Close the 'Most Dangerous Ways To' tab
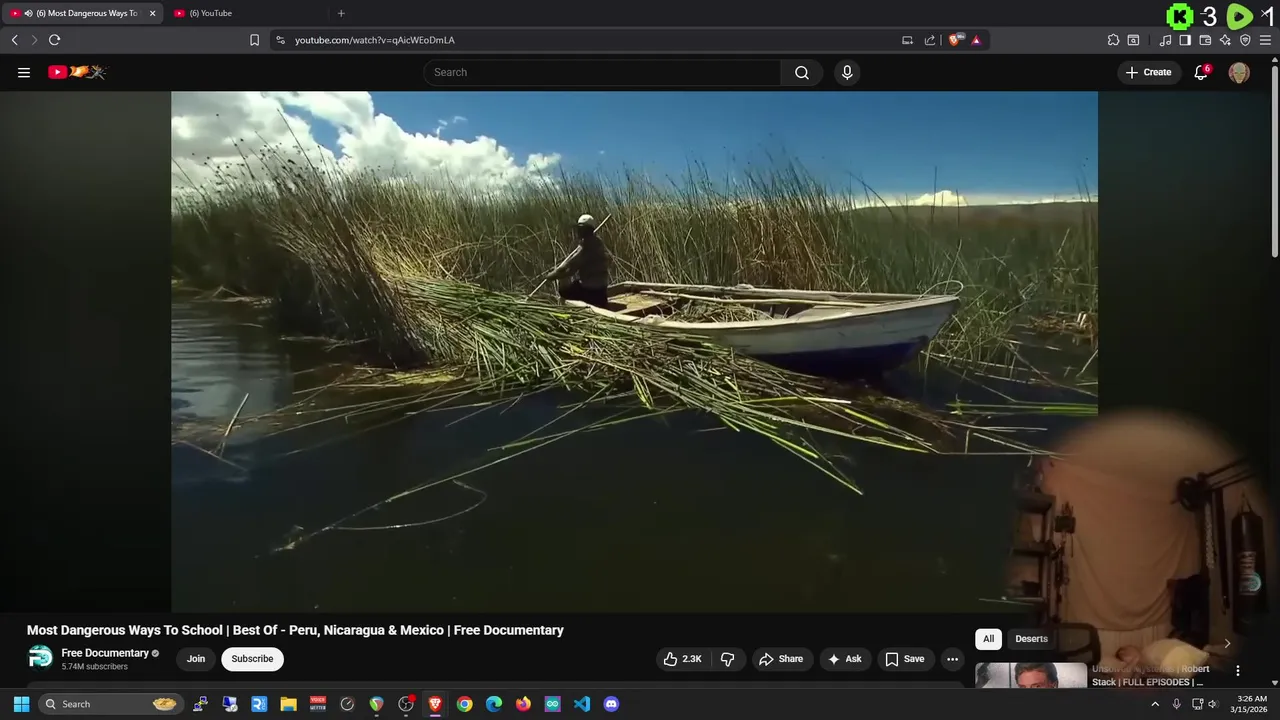 click(x=152, y=13)
